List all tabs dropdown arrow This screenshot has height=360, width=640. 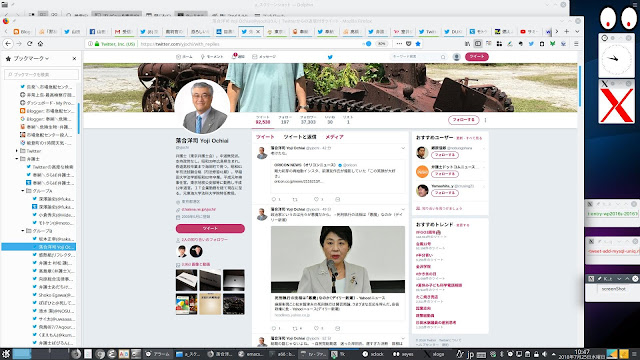pos(577,31)
